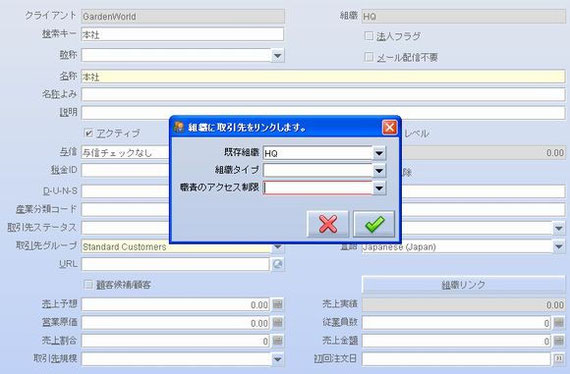570x374 pixels.
Task: Open calculator for 営業原価 field
Action: [277, 323]
